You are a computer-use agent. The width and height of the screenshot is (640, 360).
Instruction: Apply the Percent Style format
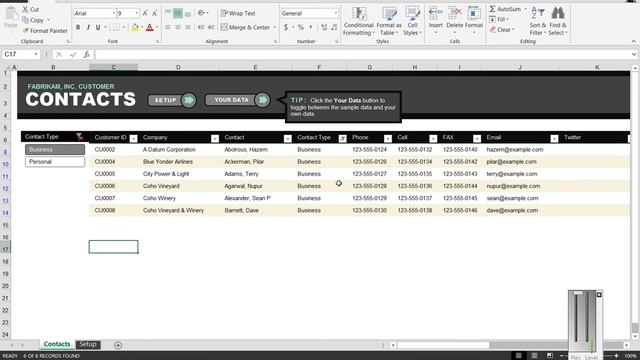tap(301, 27)
